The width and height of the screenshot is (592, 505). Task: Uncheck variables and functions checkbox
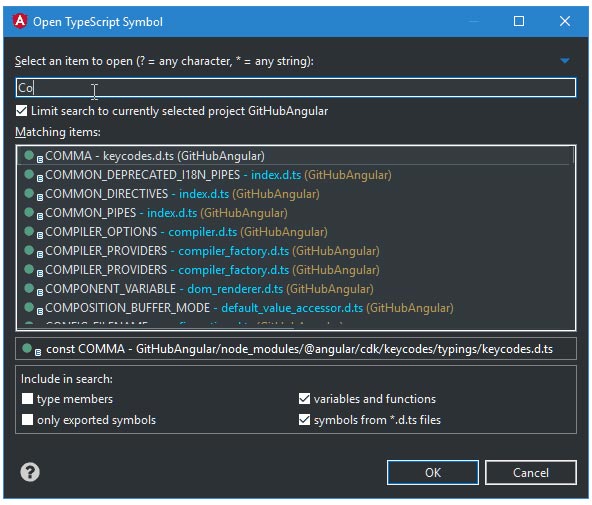304,399
